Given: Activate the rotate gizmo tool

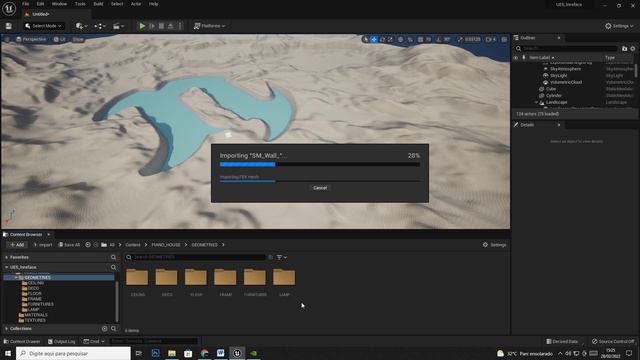Looking at the screenshot, I should pyautogui.click(x=382, y=39).
